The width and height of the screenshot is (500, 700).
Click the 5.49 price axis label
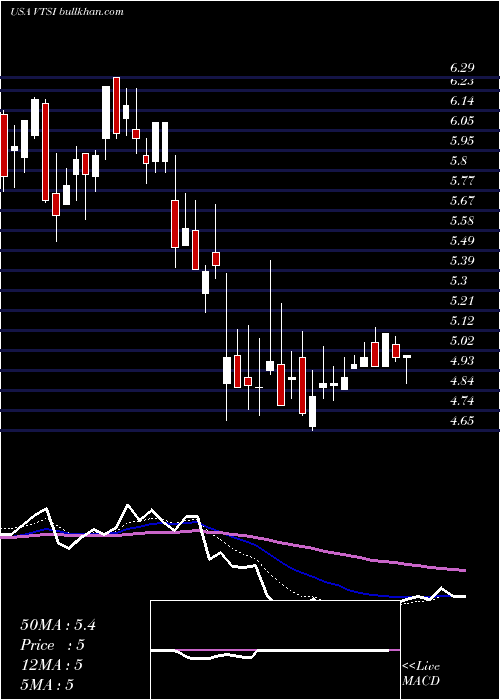click(x=462, y=241)
